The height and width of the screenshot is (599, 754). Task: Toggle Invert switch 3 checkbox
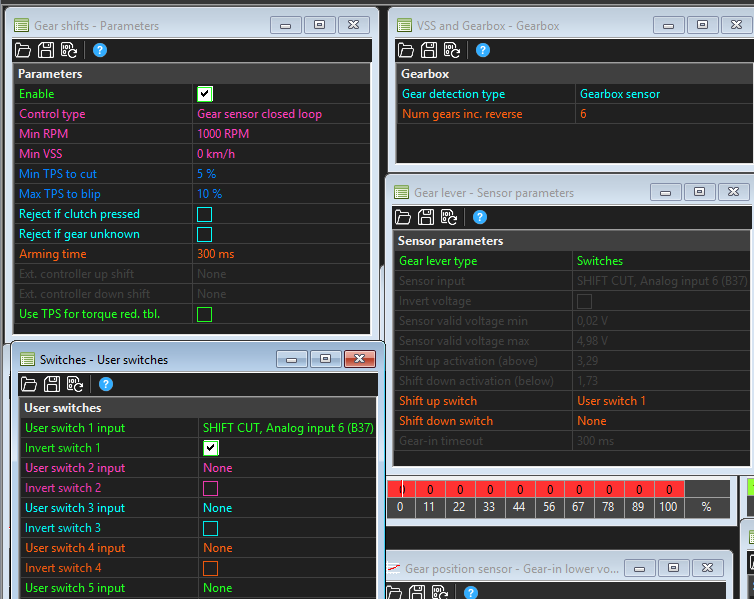click(x=211, y=528)
